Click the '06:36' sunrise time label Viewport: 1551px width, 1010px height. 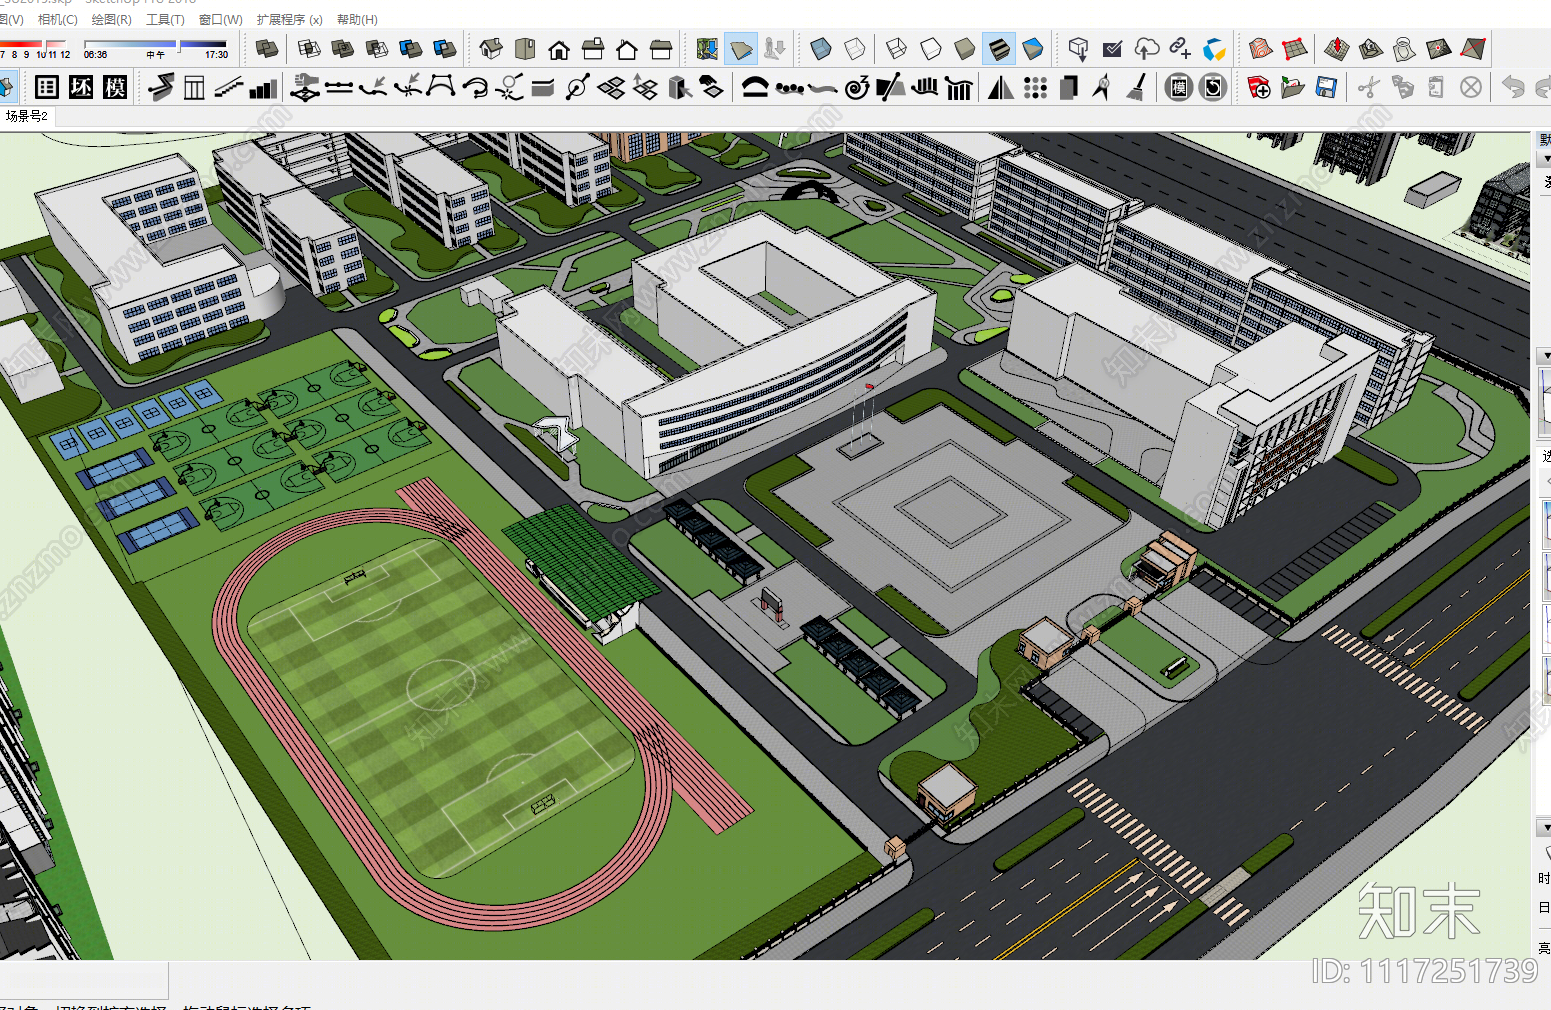(95, 55)
